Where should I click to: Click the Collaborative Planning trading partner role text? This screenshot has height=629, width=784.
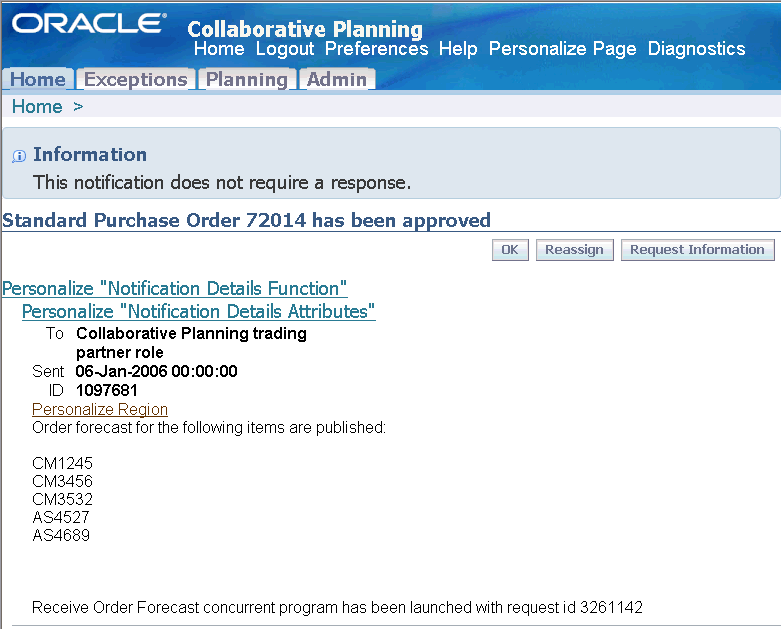pyautogui.click(x=191, y=343)
